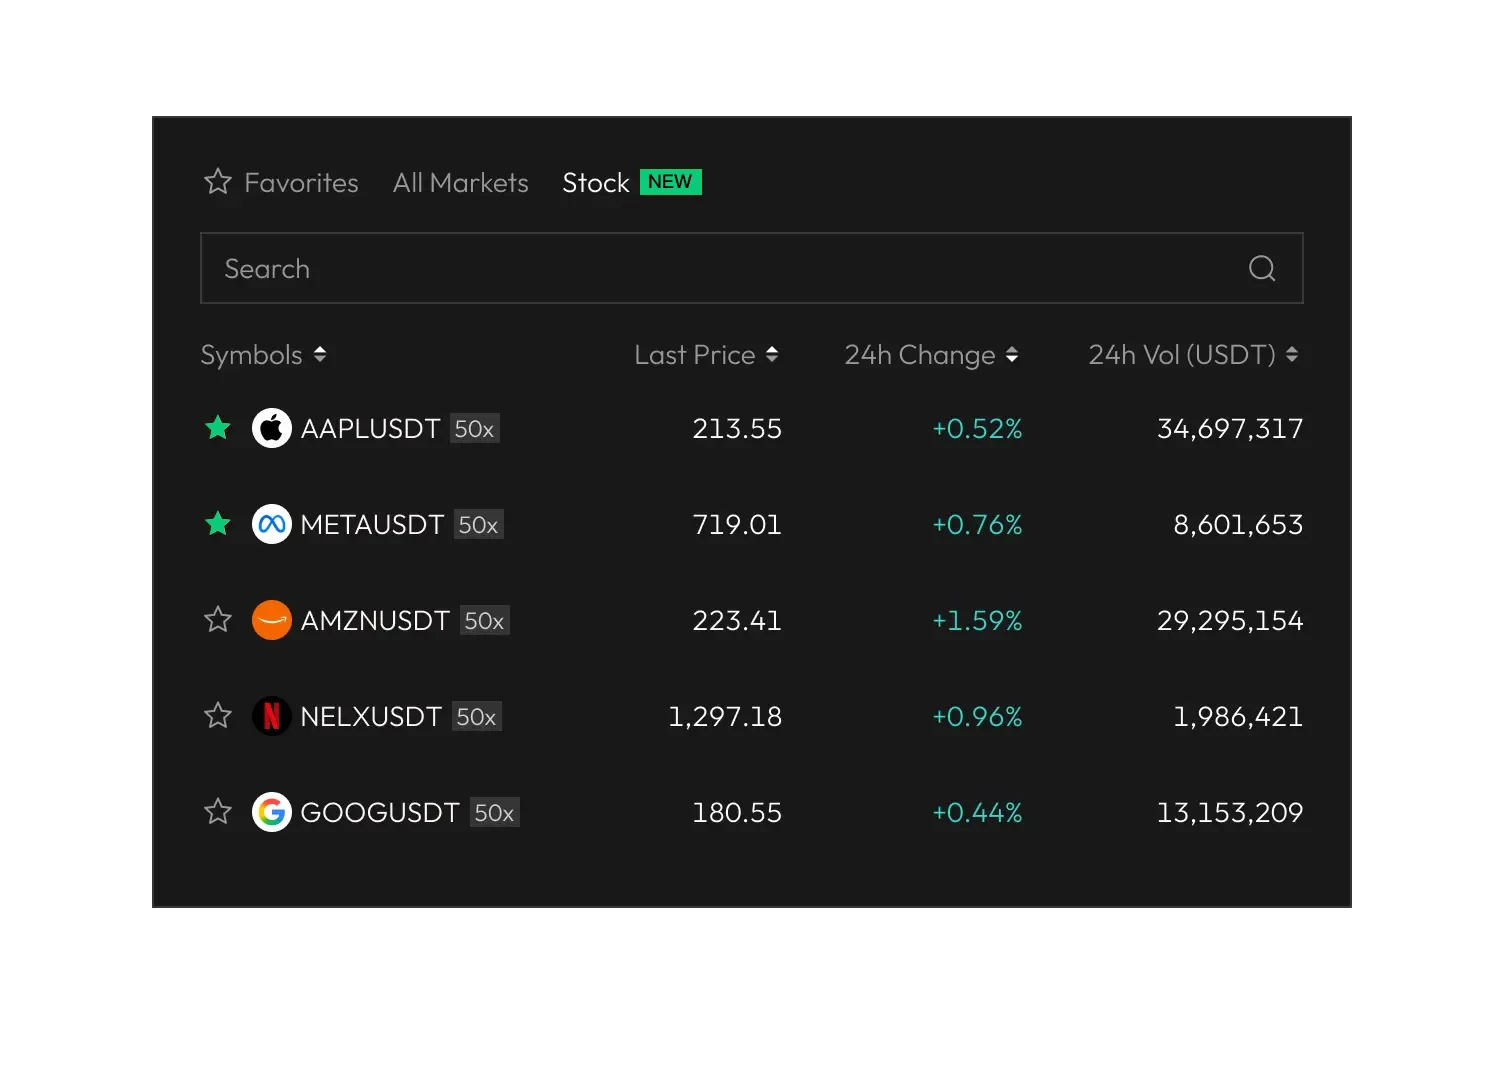1489x1081 pixels.
Task: Click the Meta logo icon
Action: click(271, 524)
